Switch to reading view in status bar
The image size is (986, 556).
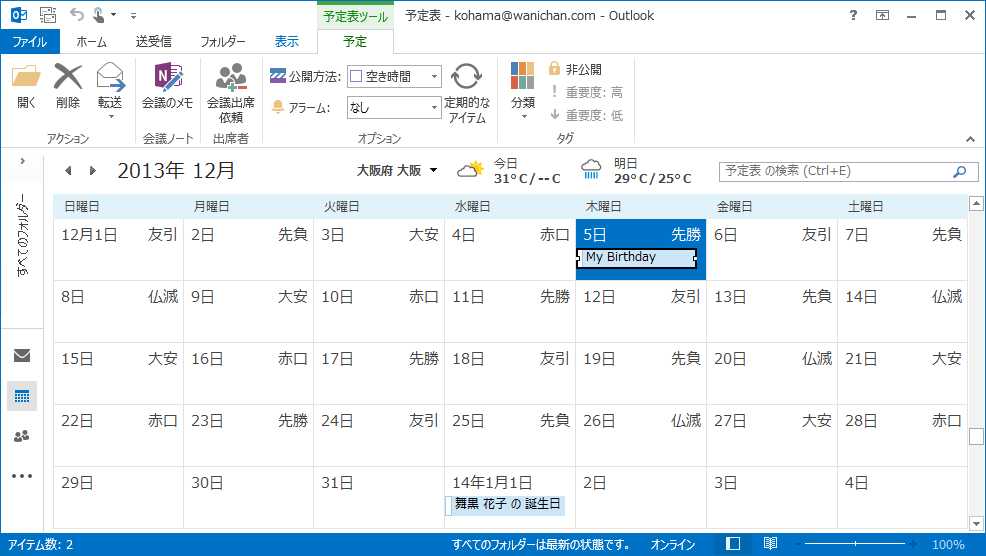(x=770, y=543)
